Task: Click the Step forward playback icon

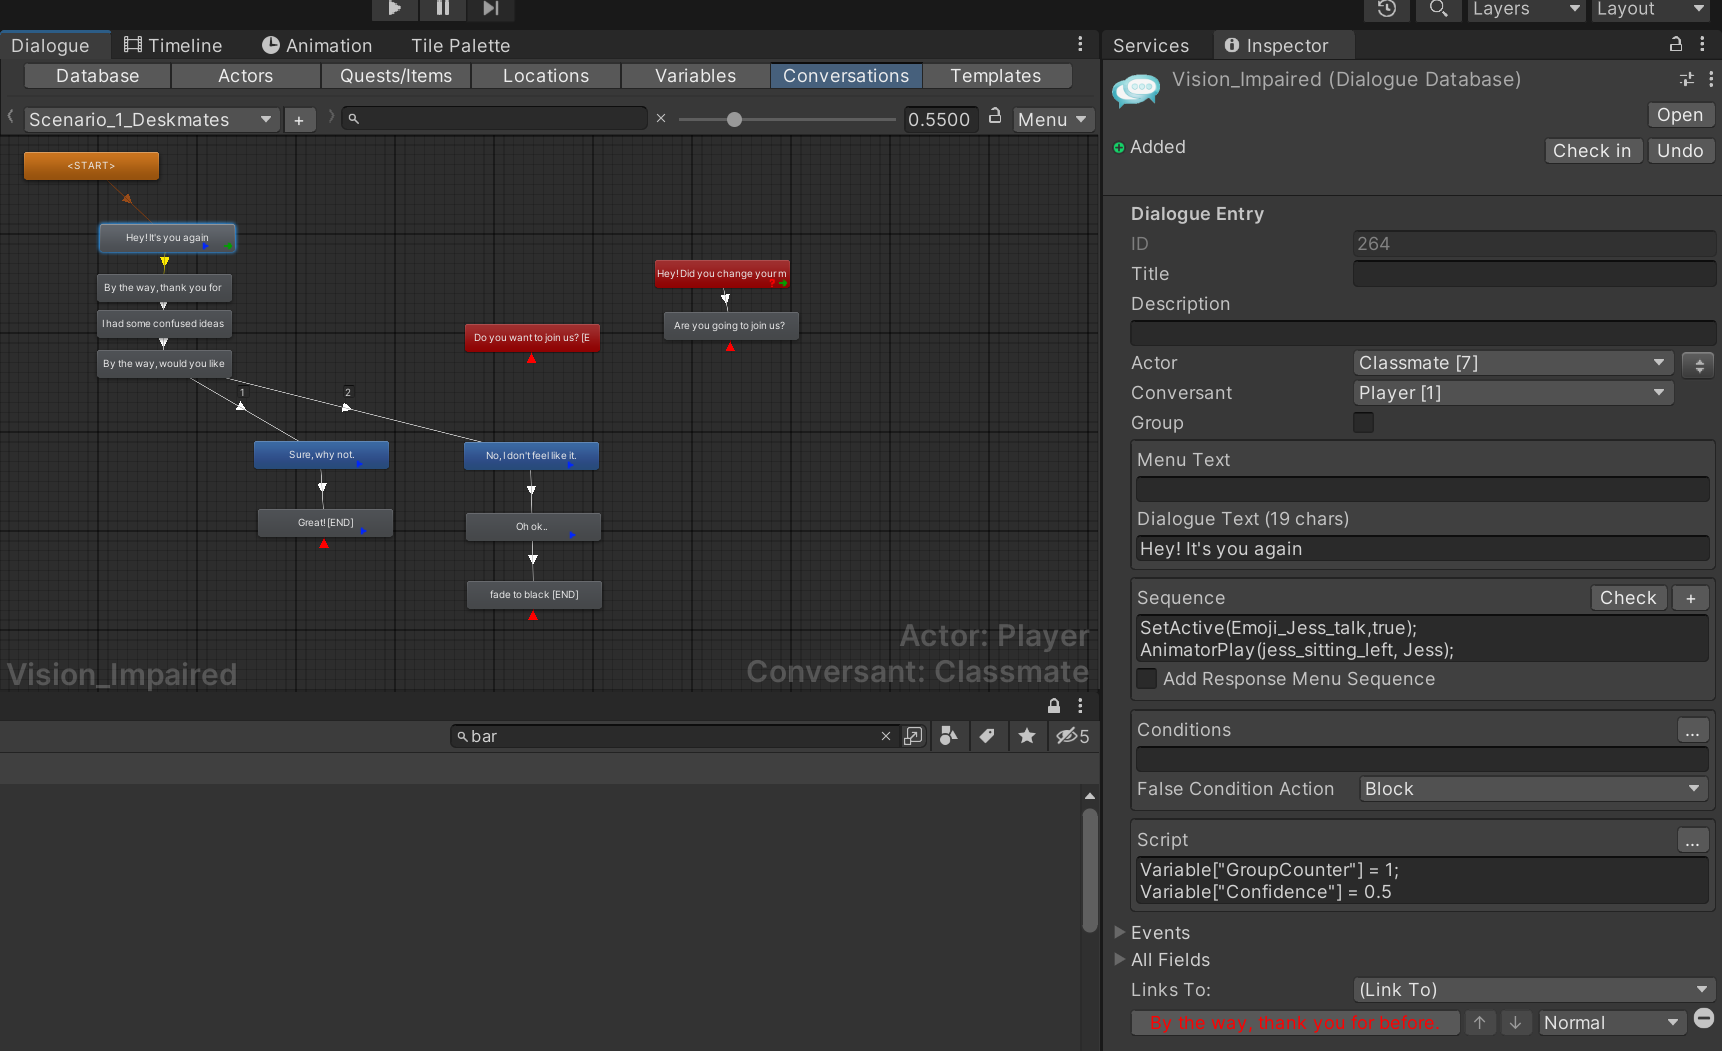Action: point(490,9)
